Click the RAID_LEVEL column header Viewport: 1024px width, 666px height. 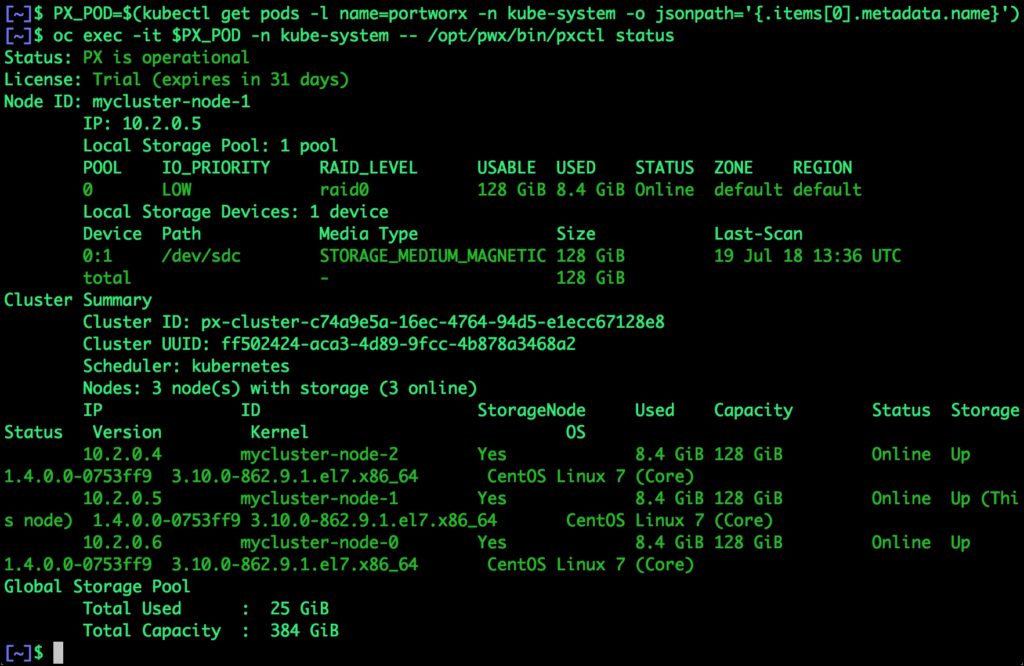[x=368, y=168]
